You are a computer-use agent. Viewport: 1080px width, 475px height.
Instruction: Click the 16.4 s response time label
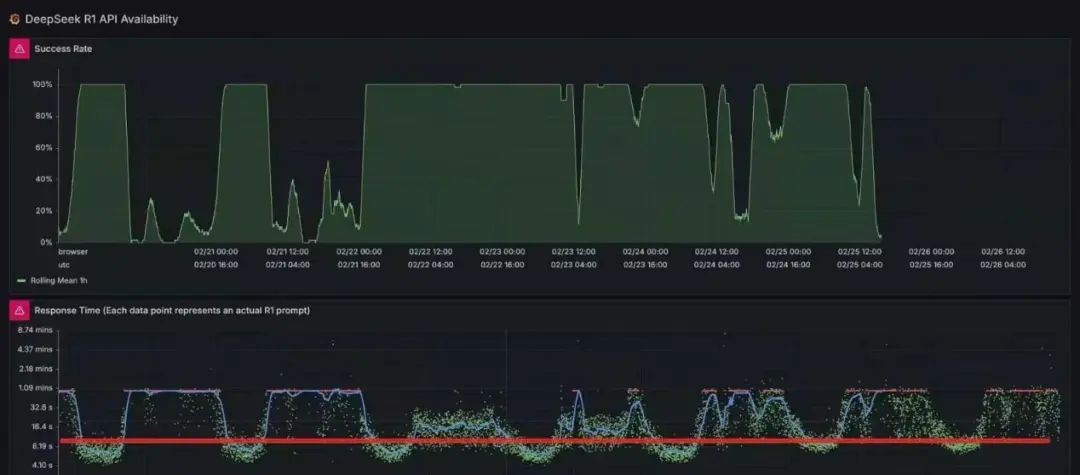40,427
